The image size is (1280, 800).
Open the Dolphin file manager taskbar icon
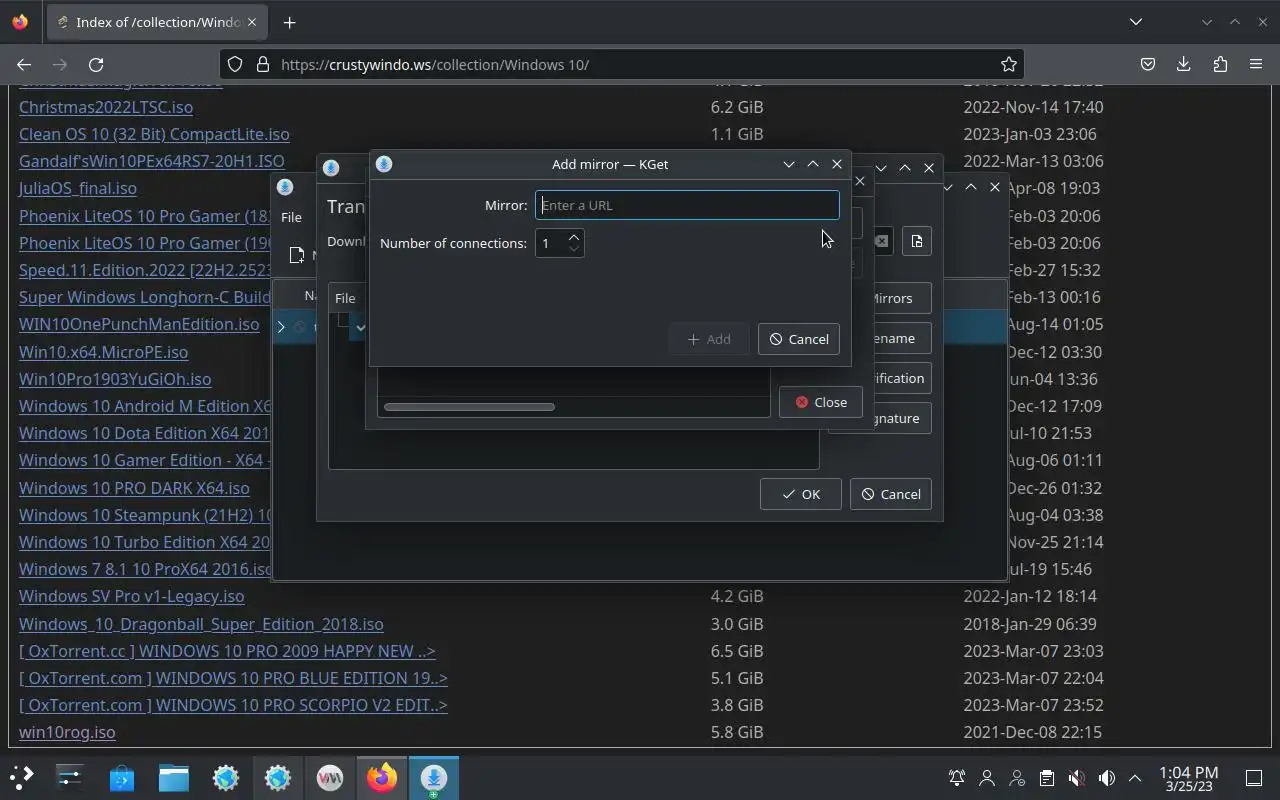tap(174, 777)
